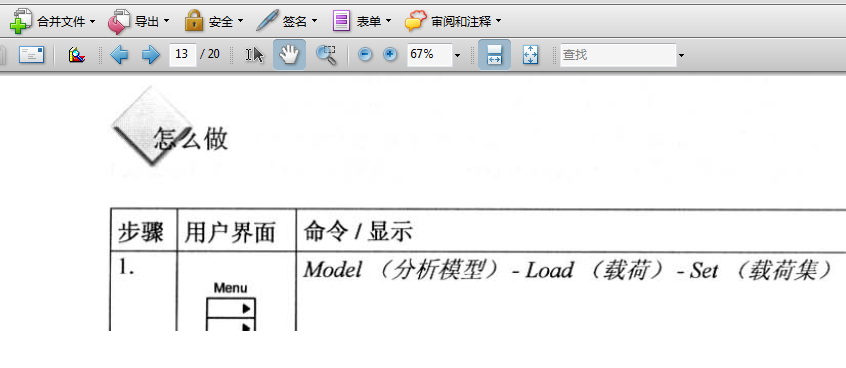Expand the zoom percentage dropdown arrow
846x368 pixels.
(458, 55)
